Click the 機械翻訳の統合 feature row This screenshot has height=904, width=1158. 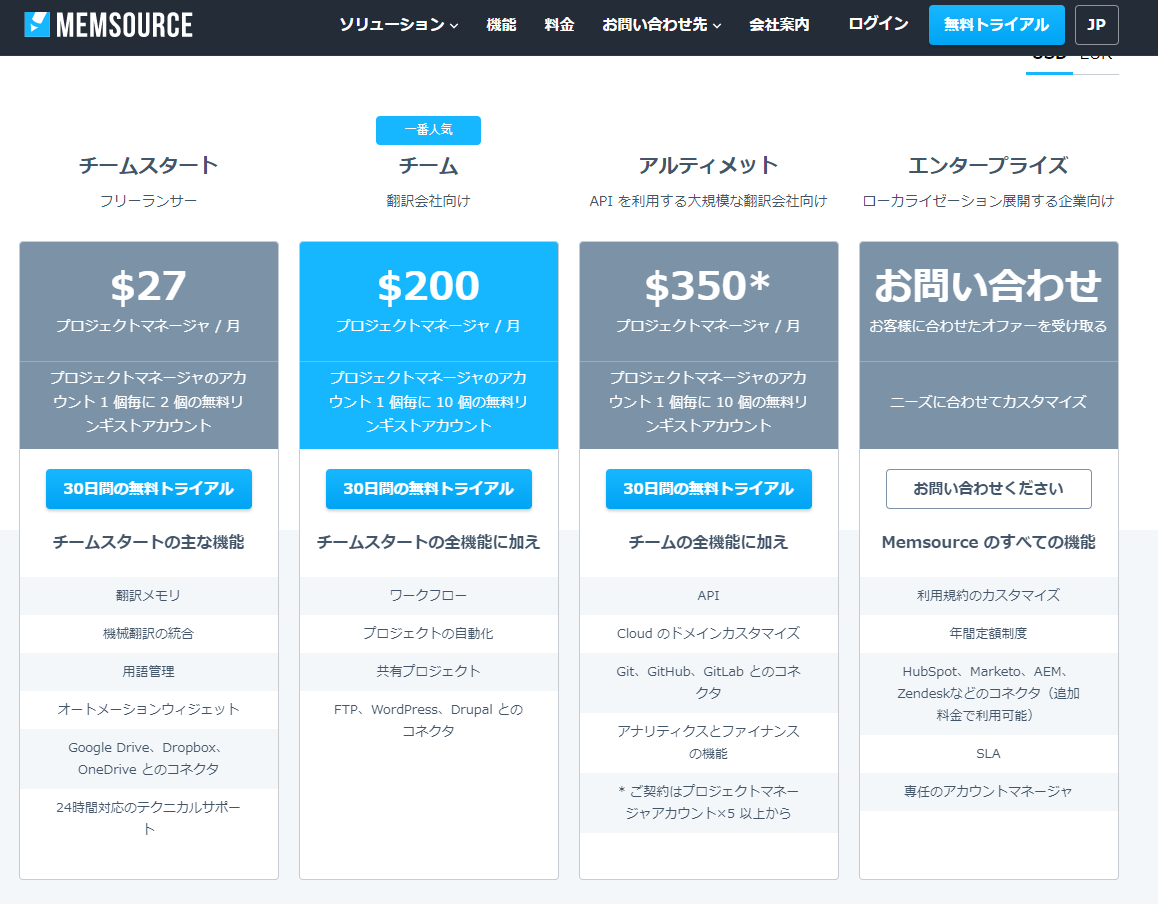click(148, 634)
